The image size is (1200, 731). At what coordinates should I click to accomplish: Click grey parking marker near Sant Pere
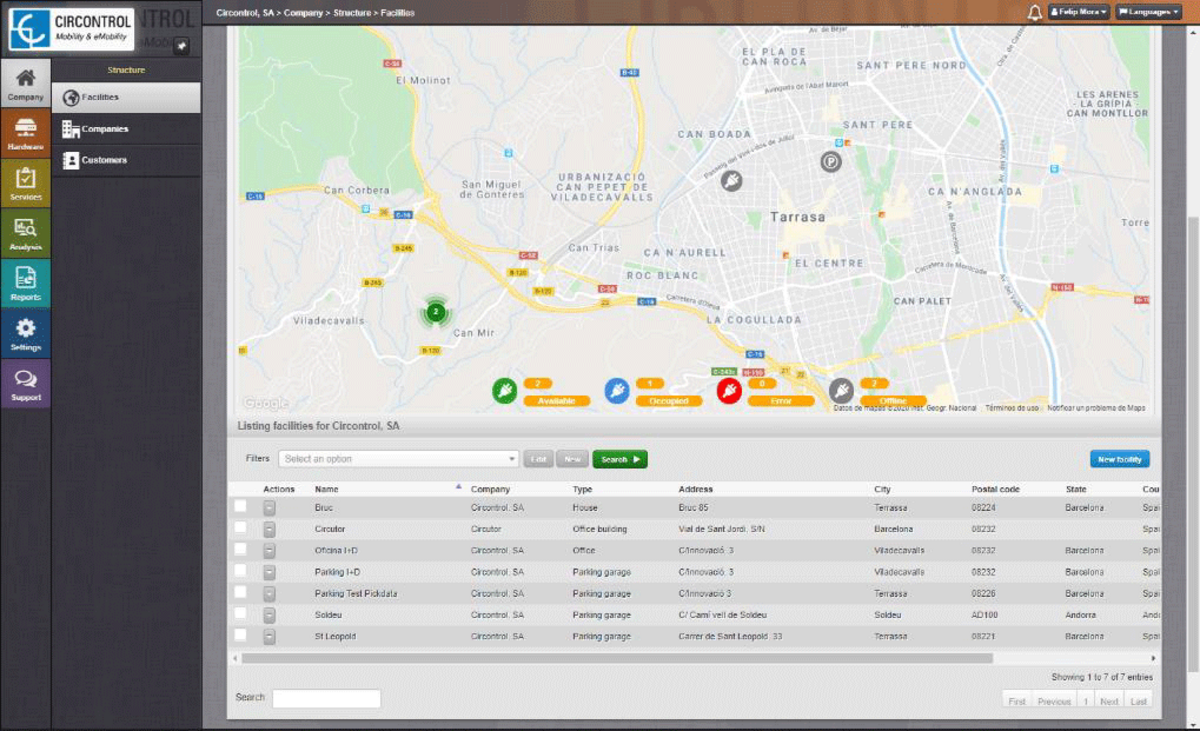point(830,161)
